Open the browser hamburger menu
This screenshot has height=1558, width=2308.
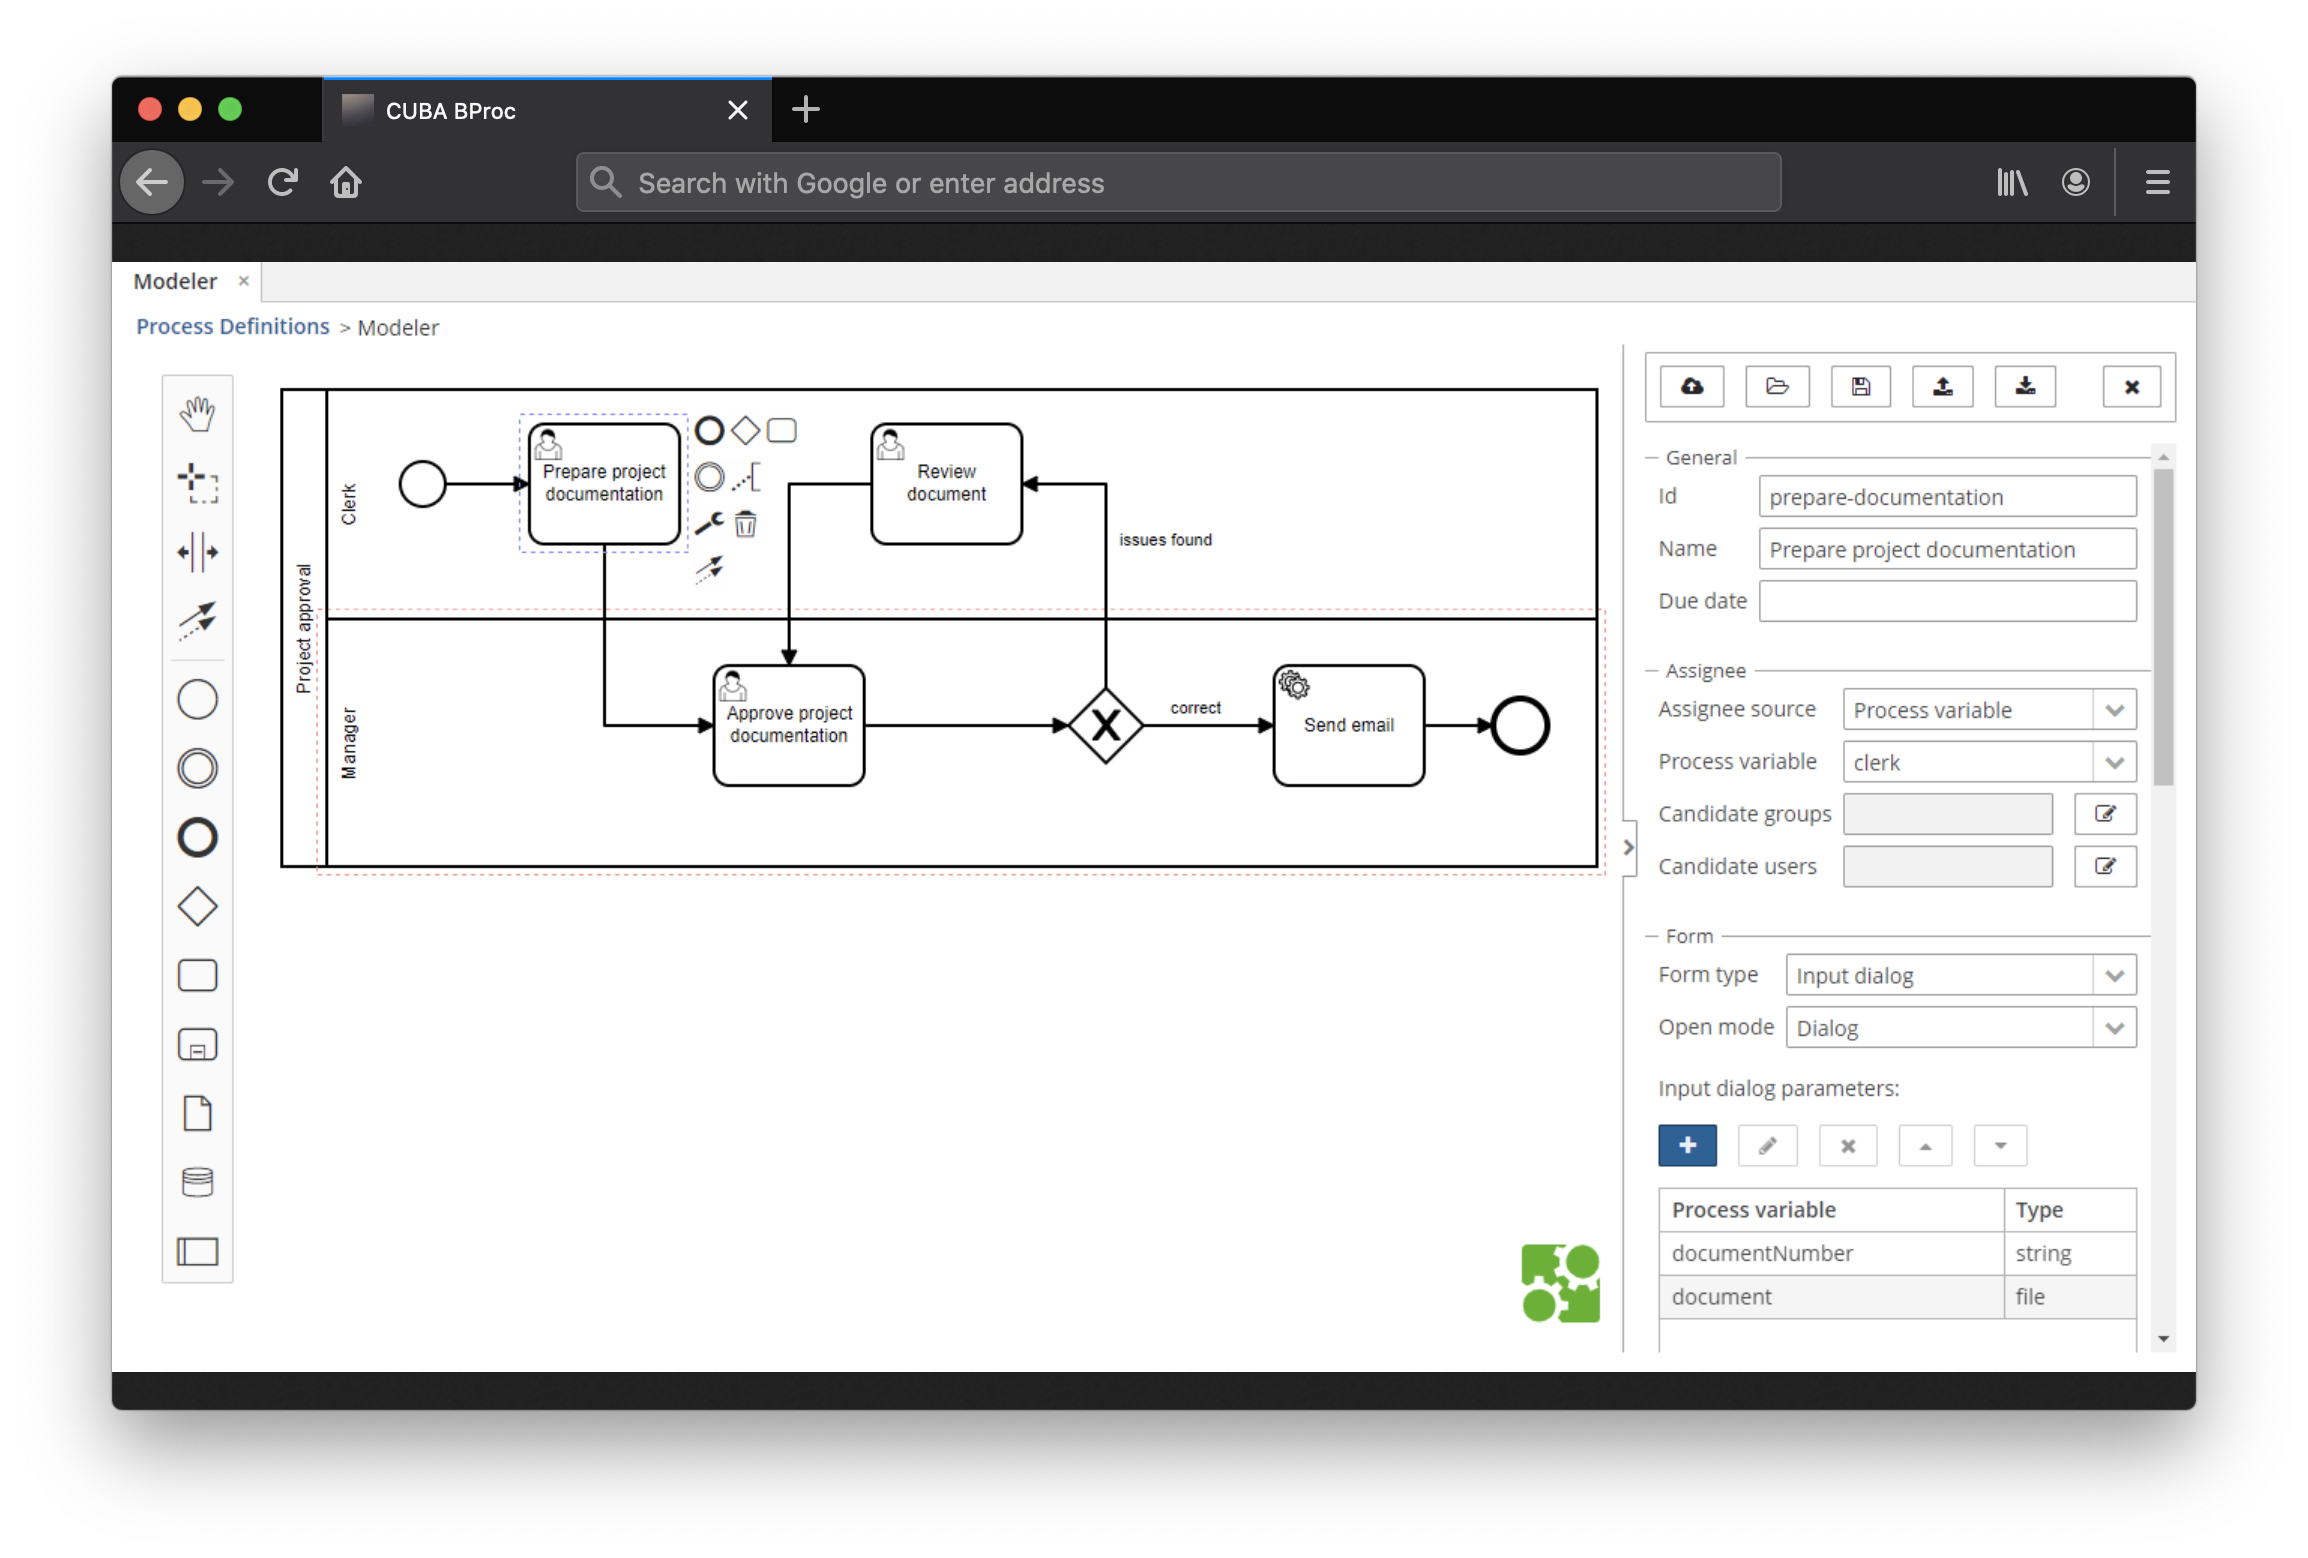coord(2157,182)
